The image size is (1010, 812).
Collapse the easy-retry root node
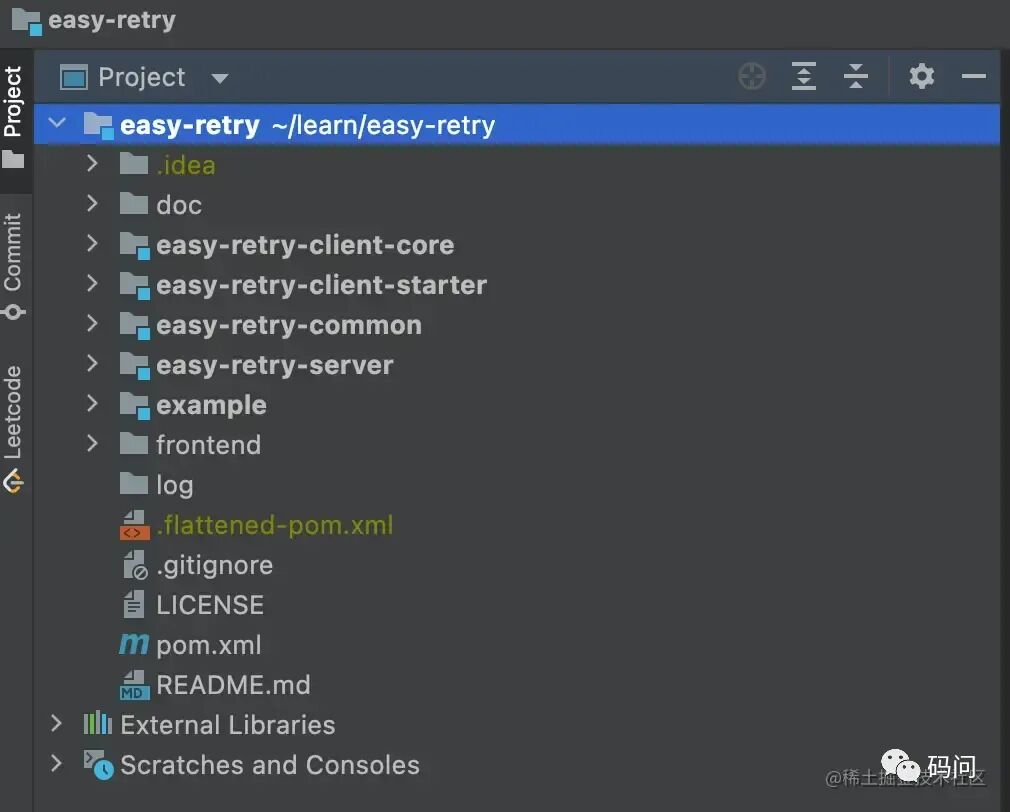[57, 122]
